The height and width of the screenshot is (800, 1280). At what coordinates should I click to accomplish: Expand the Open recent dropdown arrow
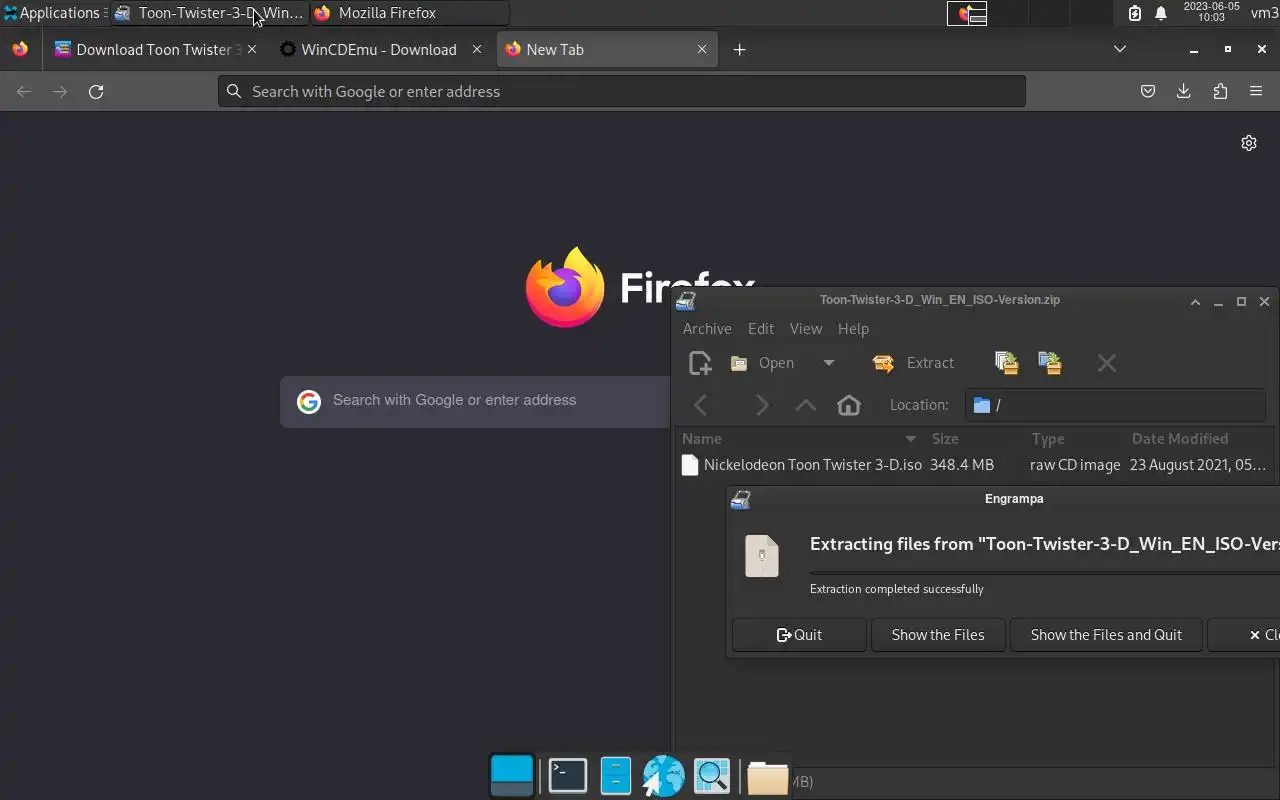tap(828, 363)
